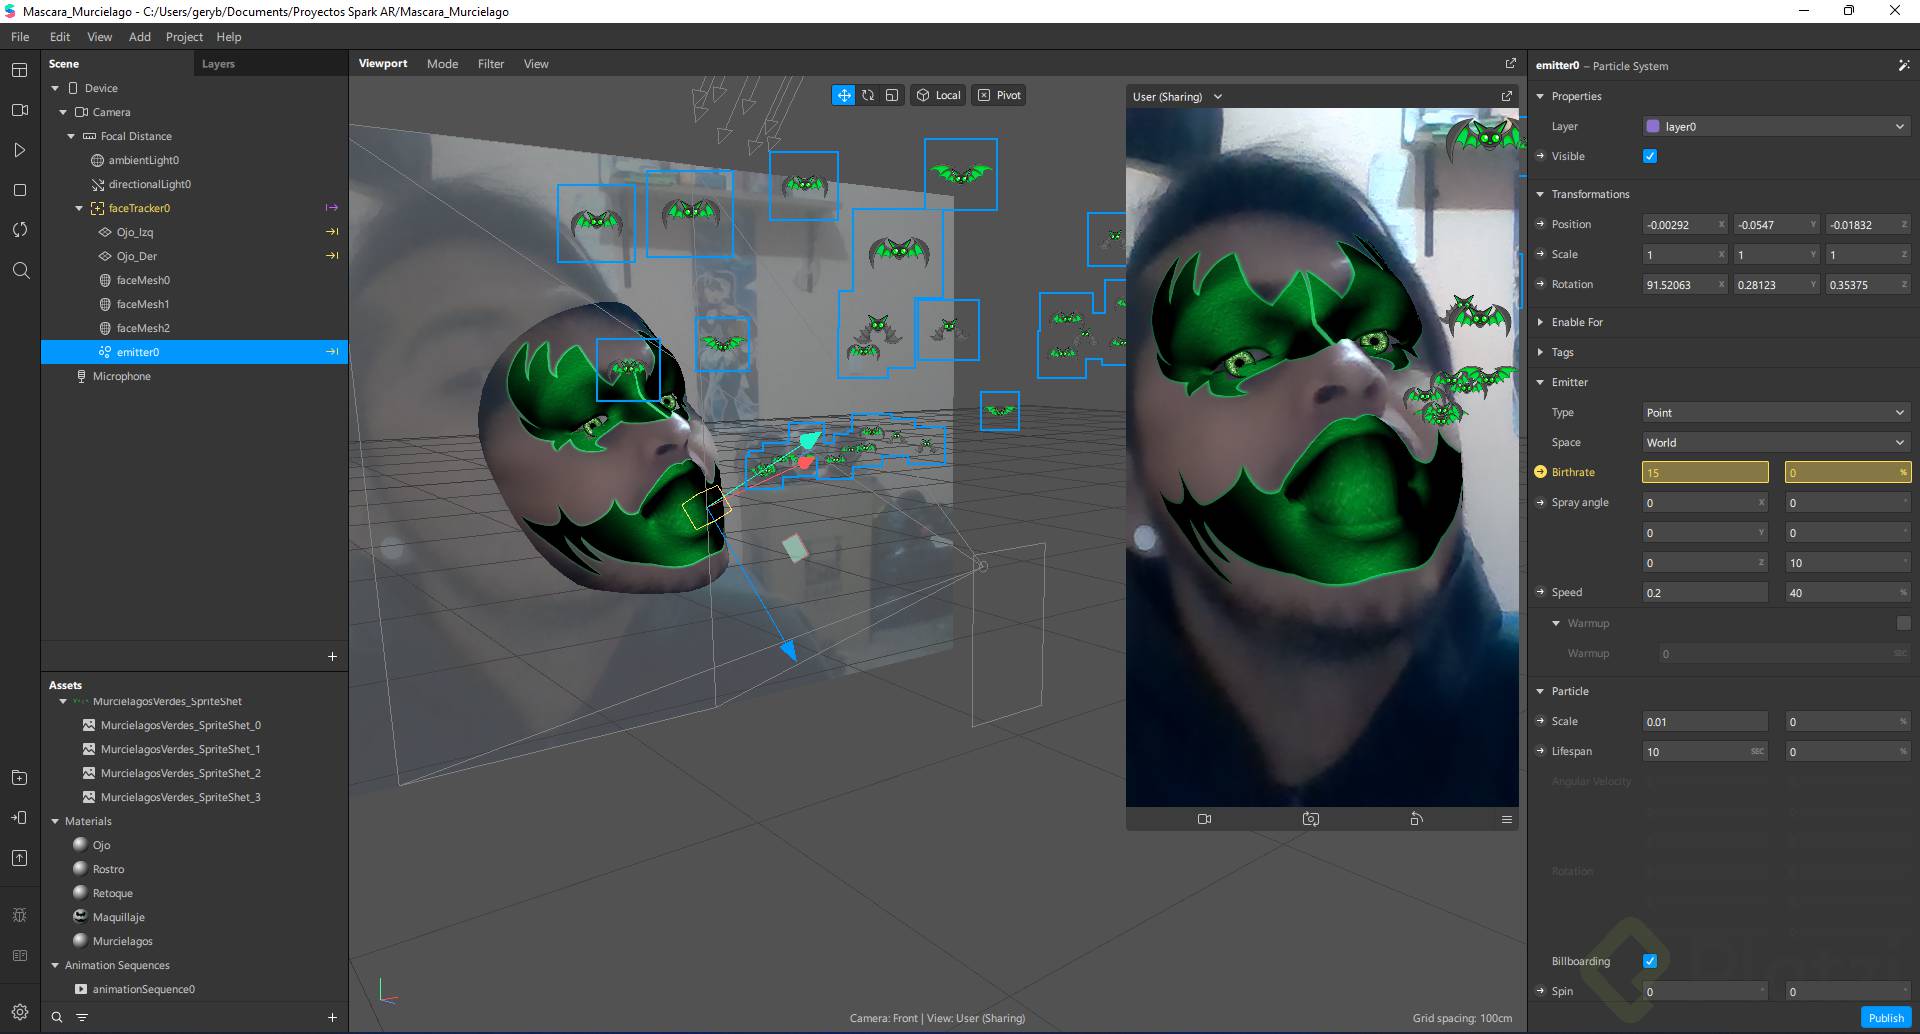Add an asset with plus button
Viewport: 1920px width, 1034px height.
(332, 1017)
